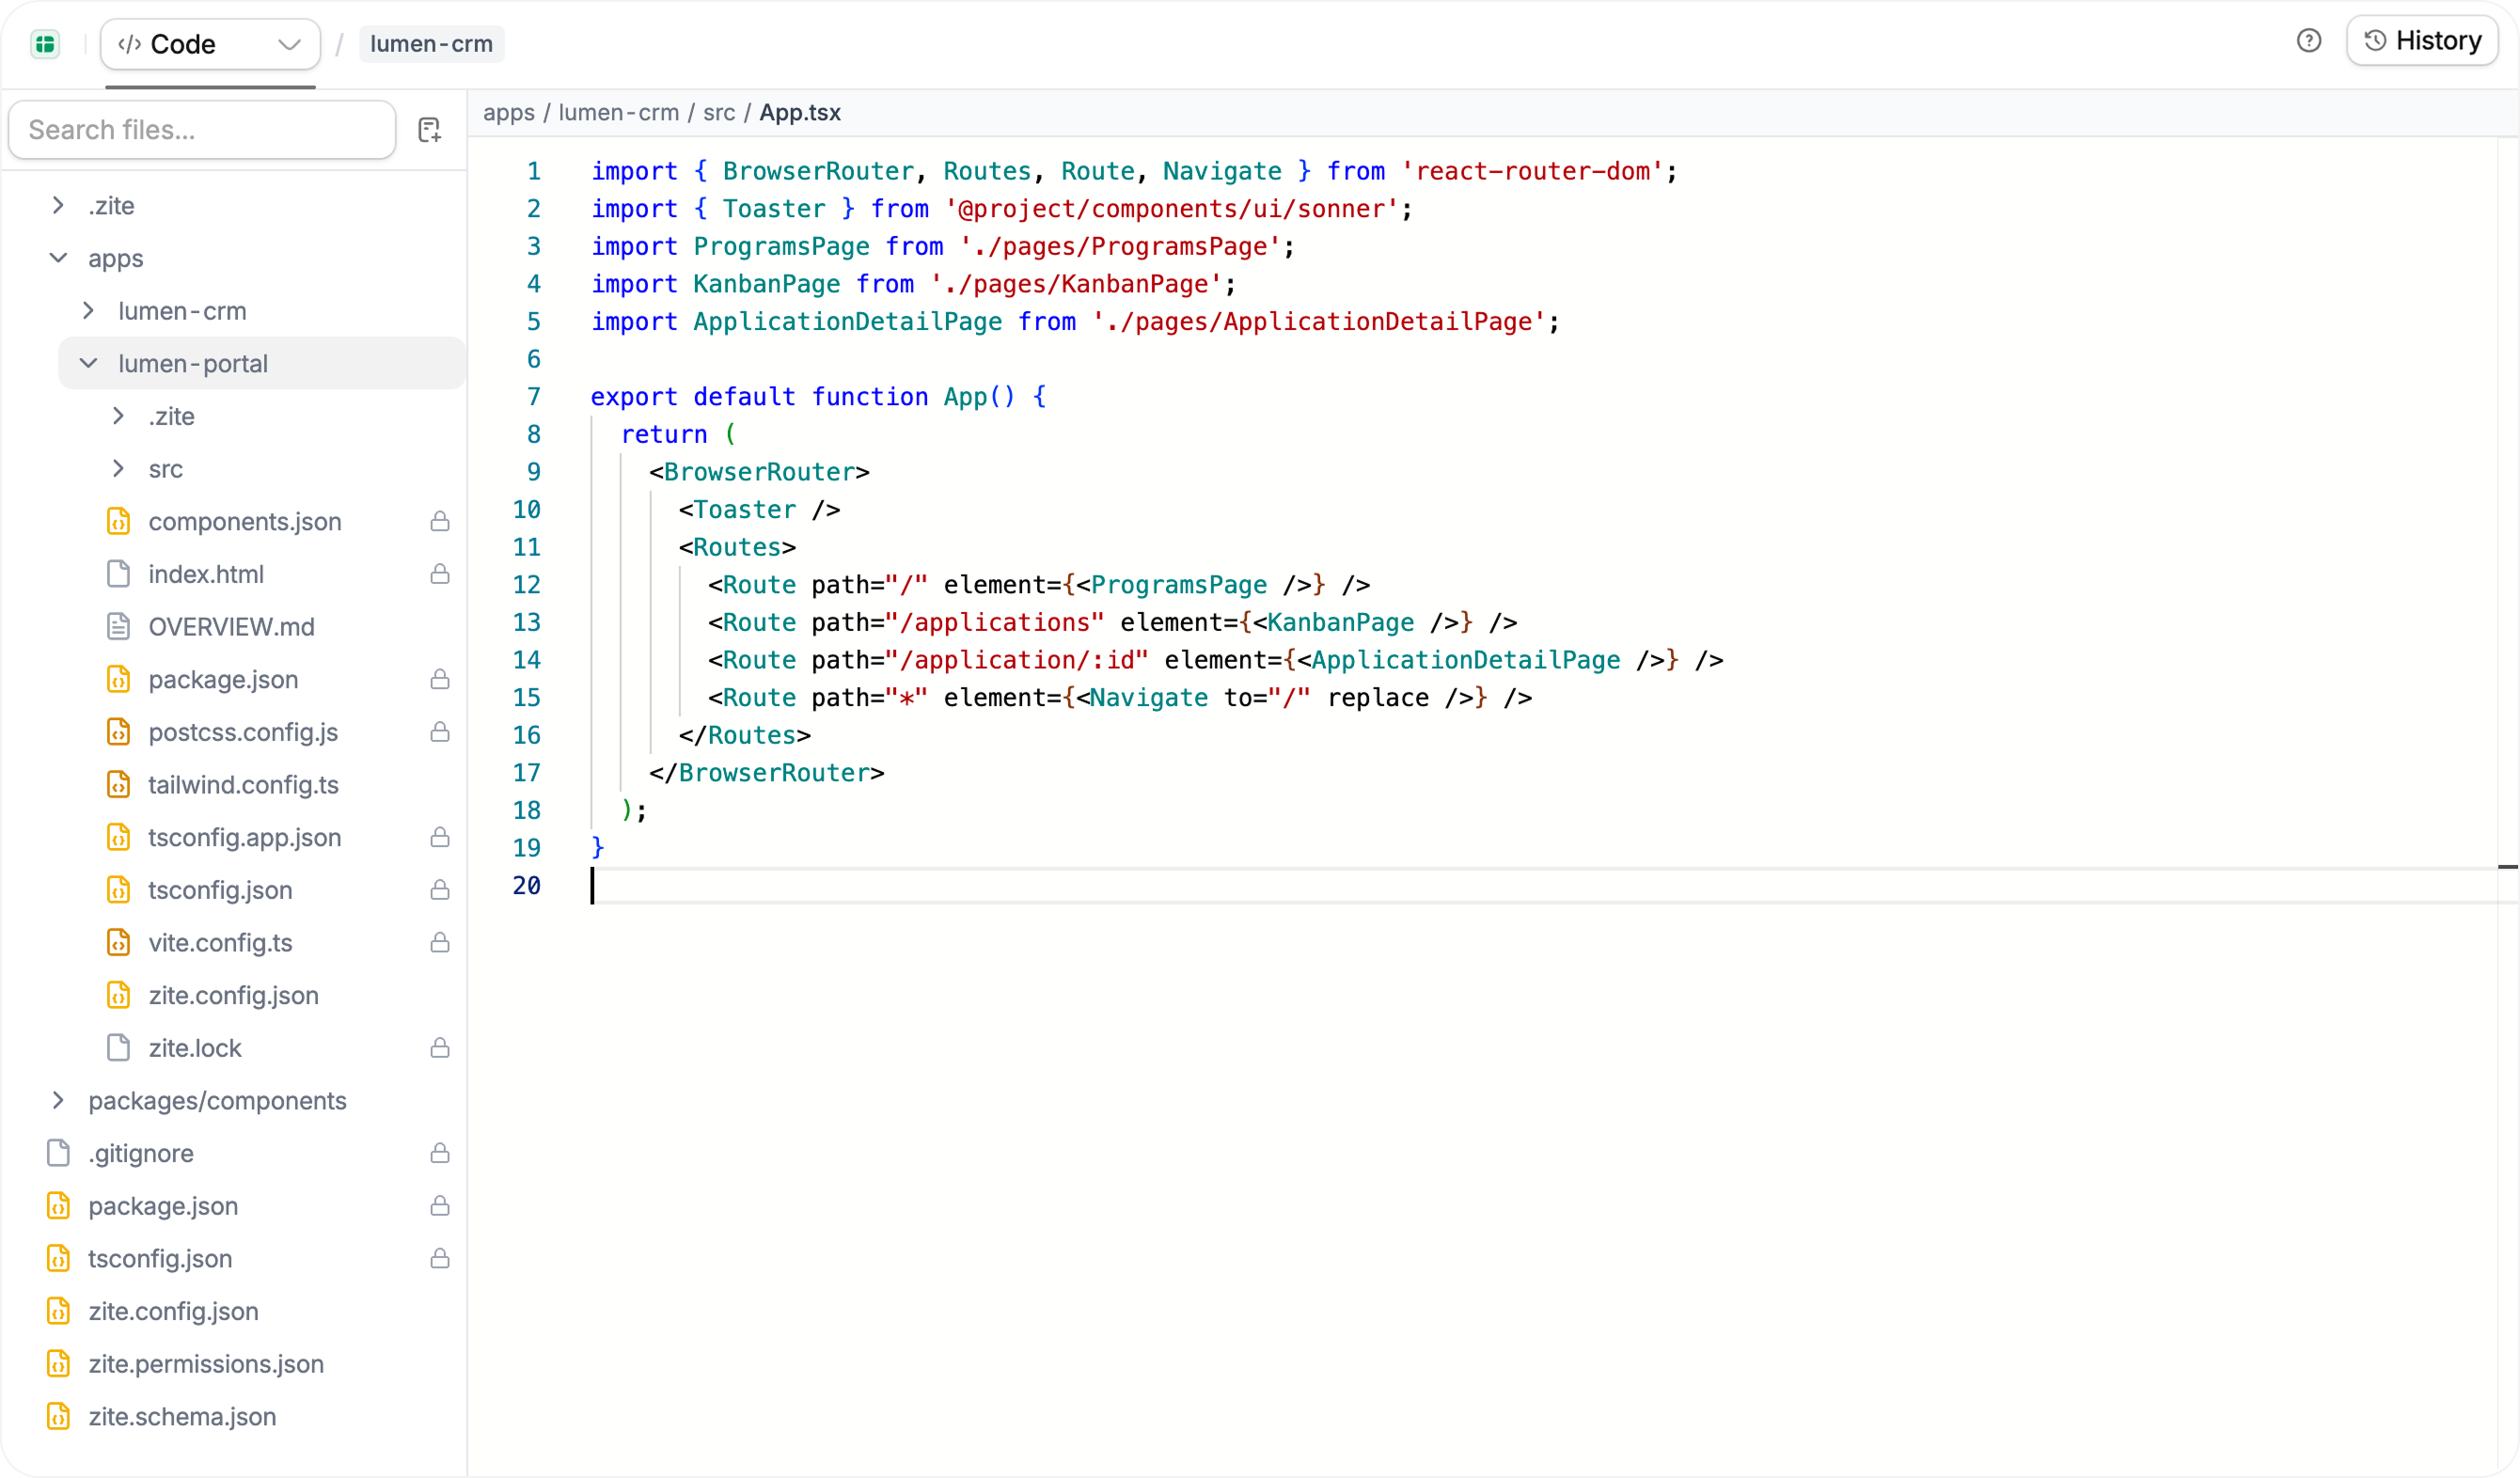Image resolution: width=2520 pixels, height=1478 pixels.
Task: Click the App.tsx breadcrumb segment
Action: click(x=800, y=113)
